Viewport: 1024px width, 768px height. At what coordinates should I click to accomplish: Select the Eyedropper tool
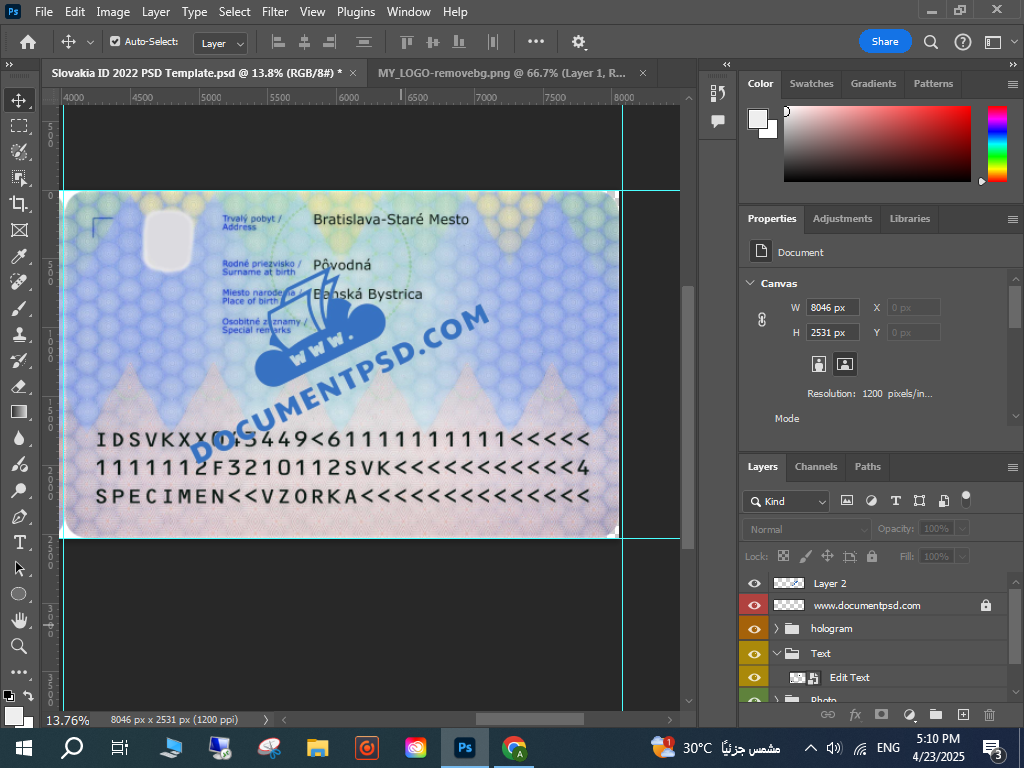(x=19, y=256)
